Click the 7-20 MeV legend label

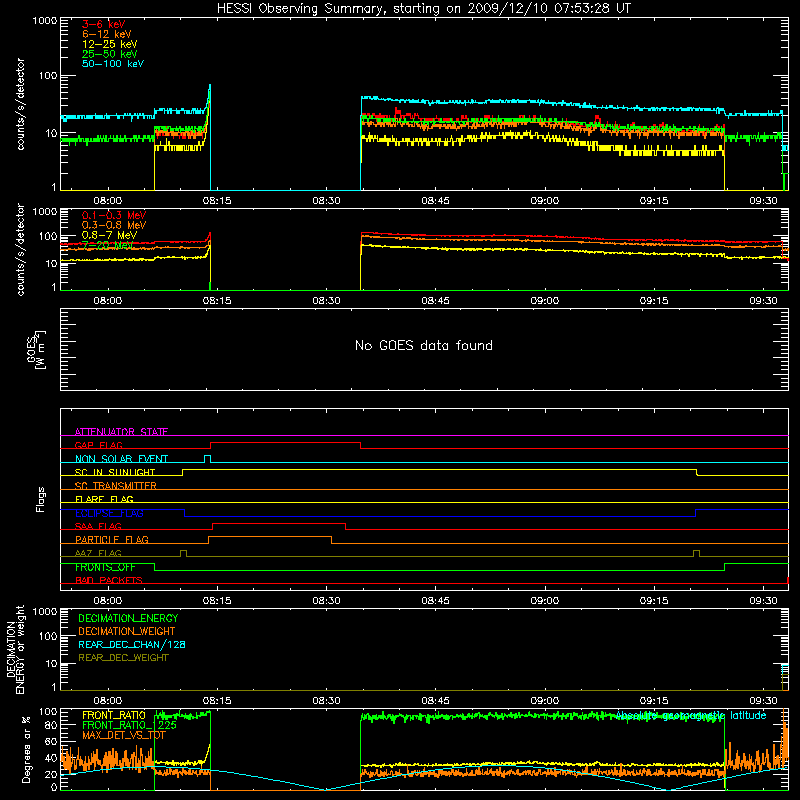pos(107,245)
